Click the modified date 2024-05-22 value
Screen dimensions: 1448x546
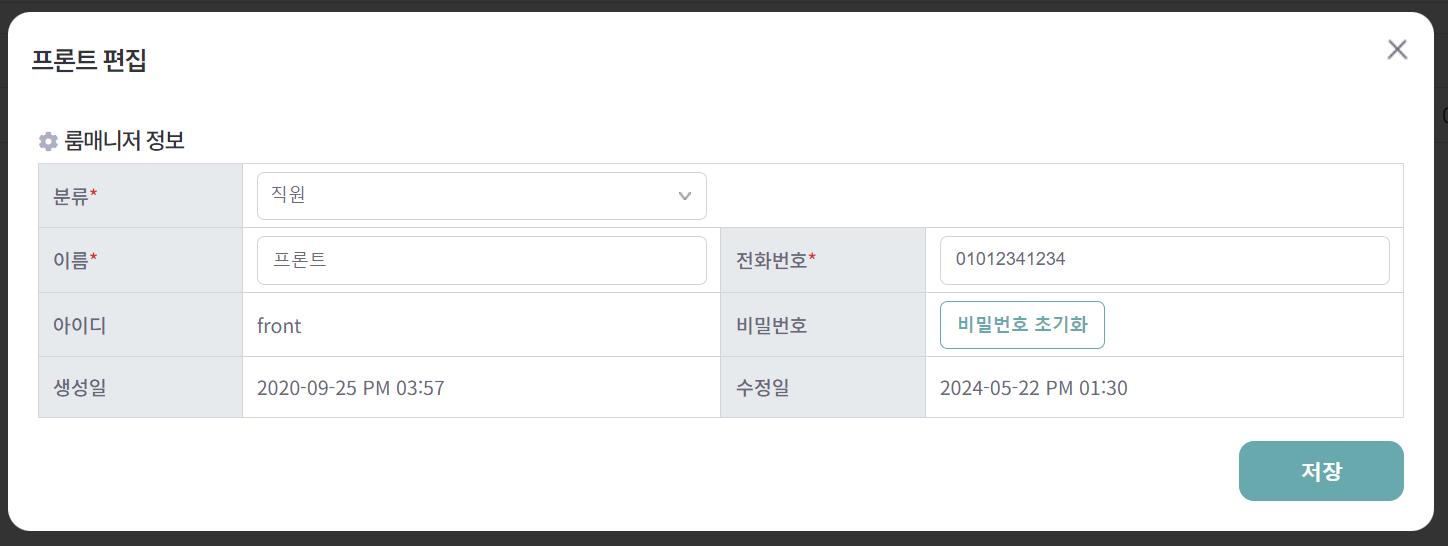pos(1033,388)
